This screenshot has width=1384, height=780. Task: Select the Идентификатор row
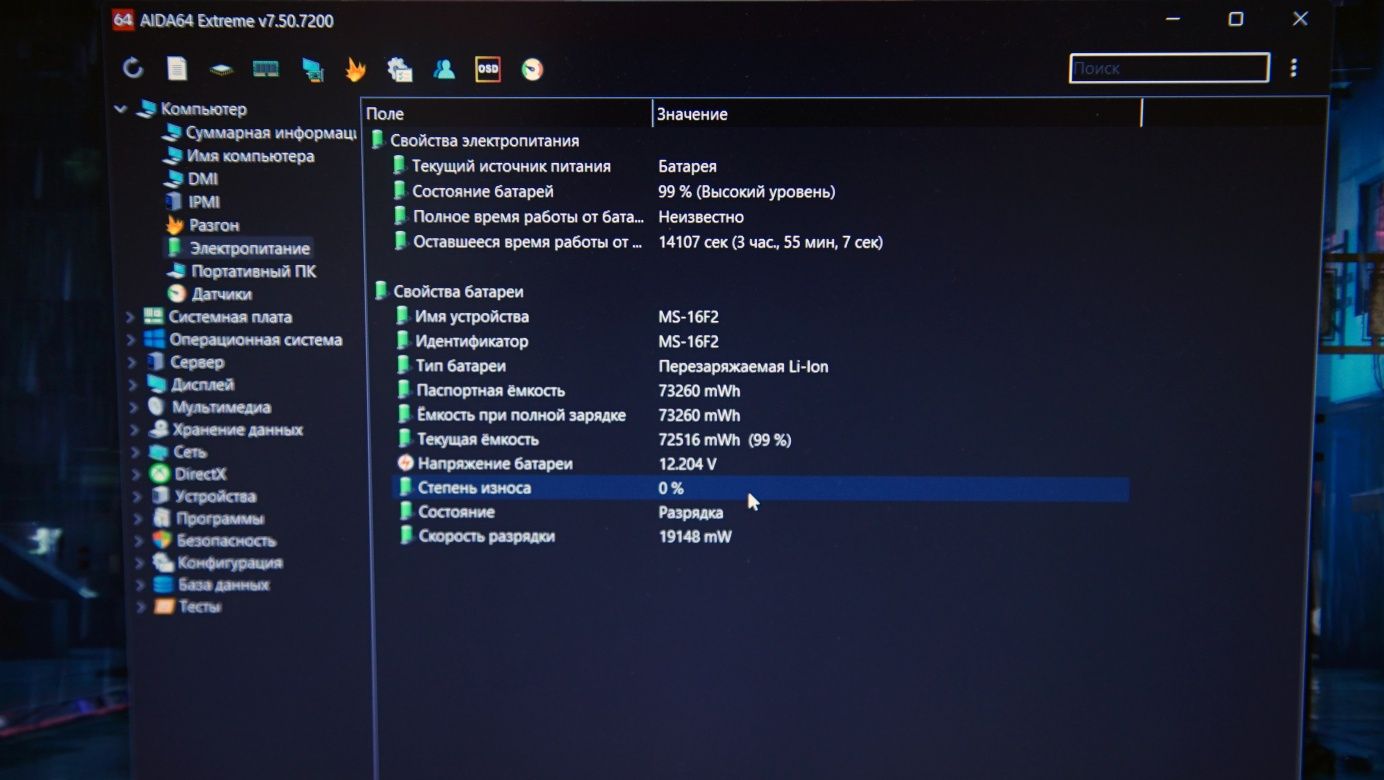(760, 341)
